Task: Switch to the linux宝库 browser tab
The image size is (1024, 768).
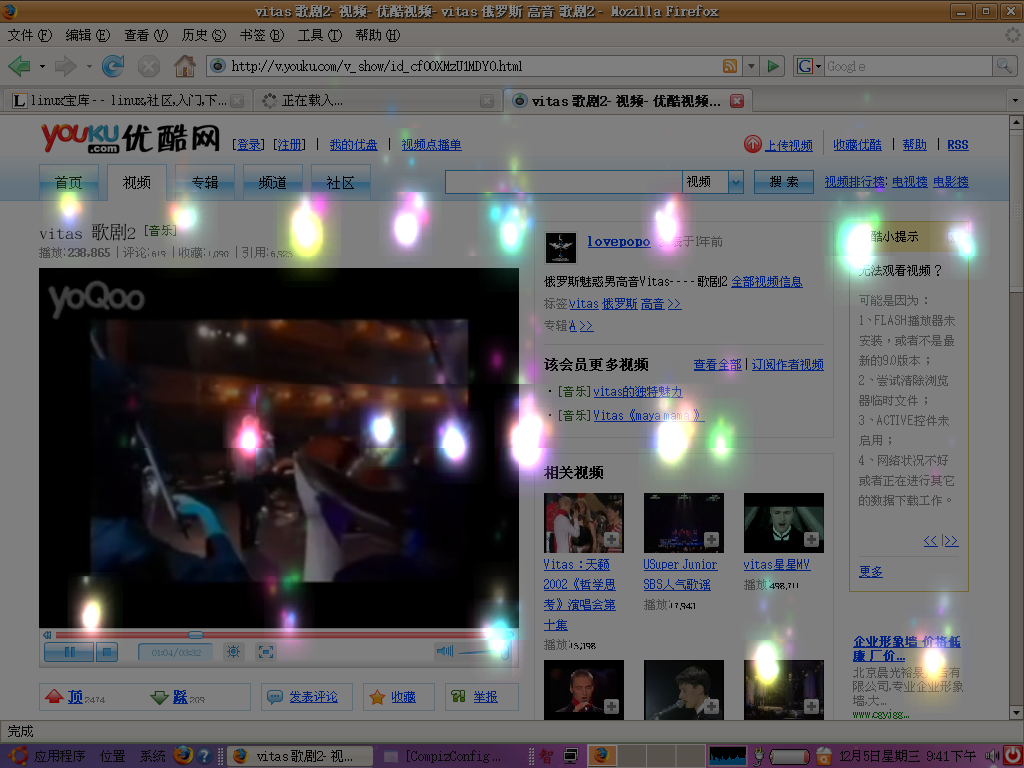Action: click(127, 101)
